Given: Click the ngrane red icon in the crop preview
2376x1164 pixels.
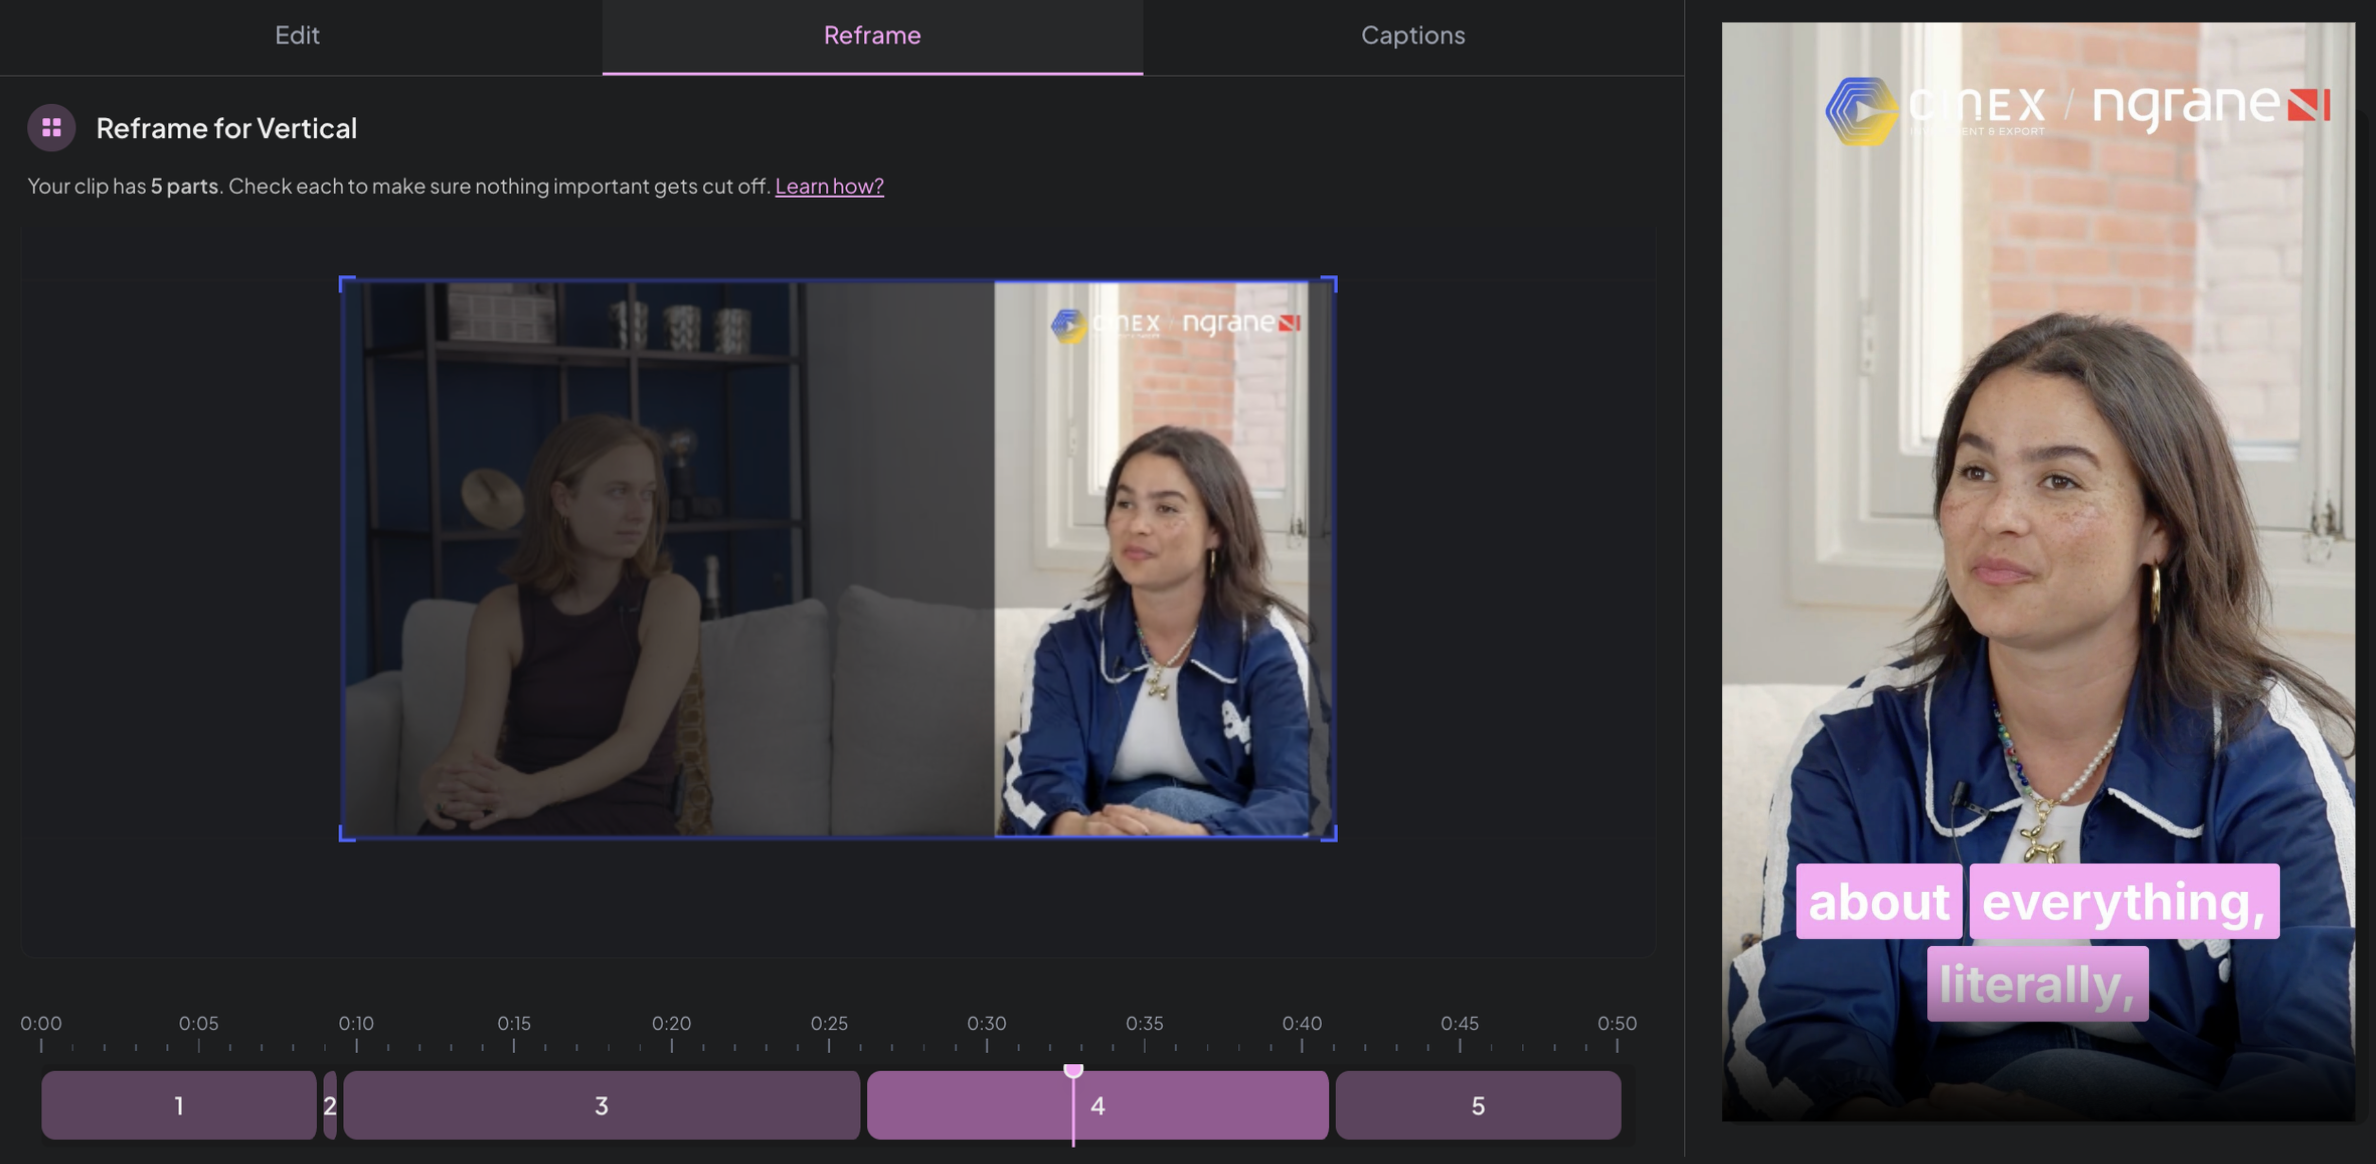Looking at the screenshot, I should coord(1289,324).
